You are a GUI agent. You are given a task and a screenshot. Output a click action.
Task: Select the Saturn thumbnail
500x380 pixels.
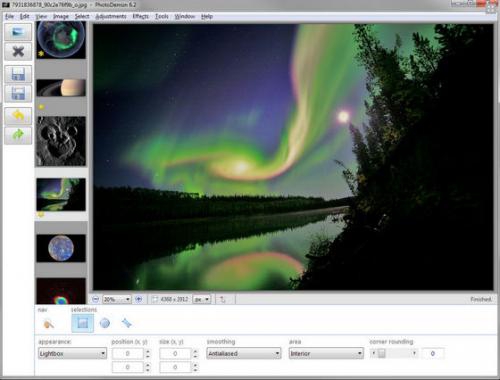pos(61,88)
